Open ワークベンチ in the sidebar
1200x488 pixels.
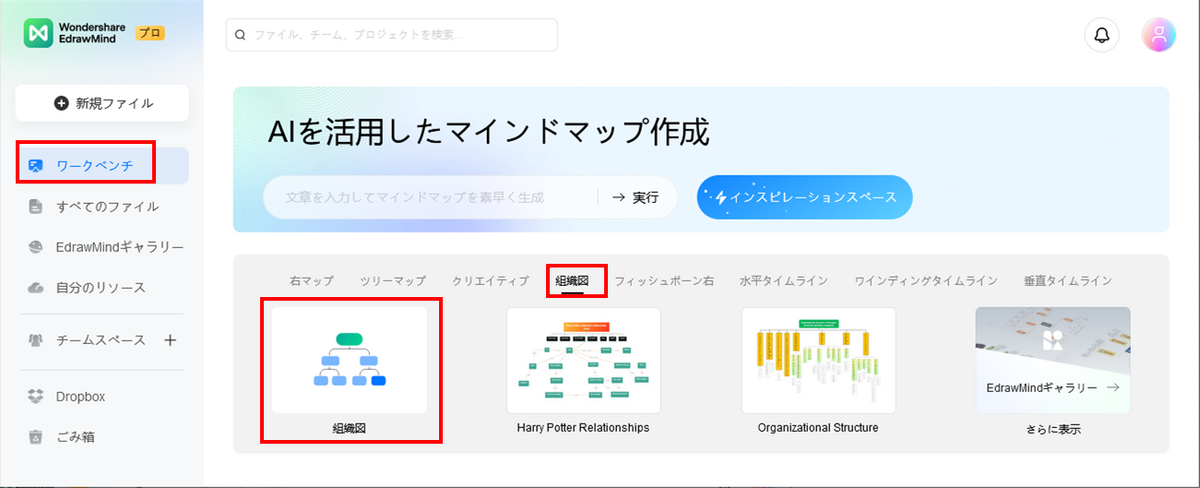(x=102, y=166)
